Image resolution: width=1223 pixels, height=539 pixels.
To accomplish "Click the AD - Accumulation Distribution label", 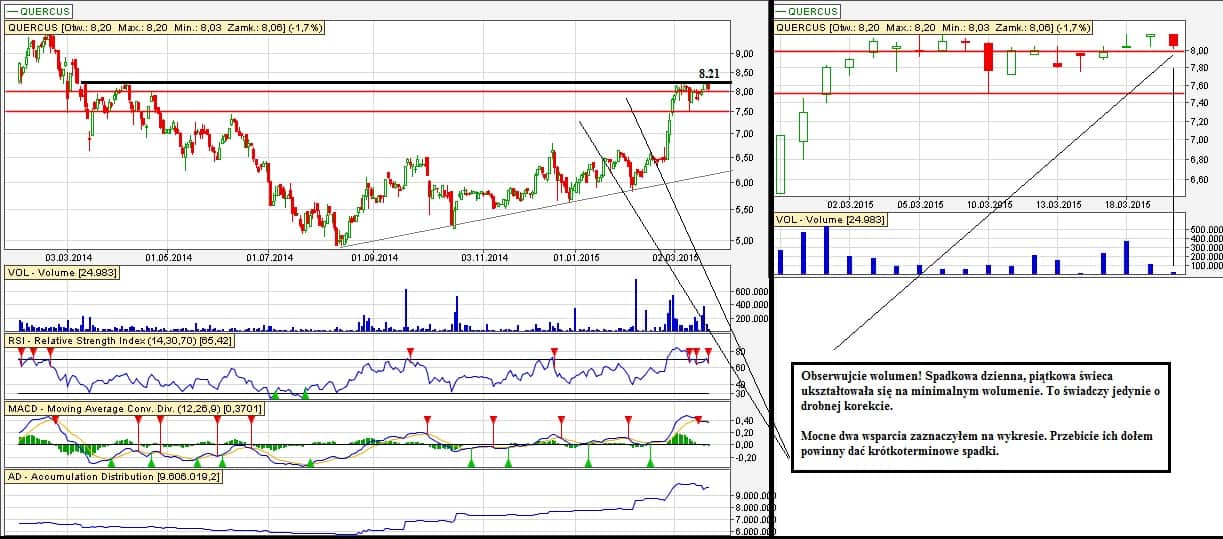I will click(x=112, y=476).
